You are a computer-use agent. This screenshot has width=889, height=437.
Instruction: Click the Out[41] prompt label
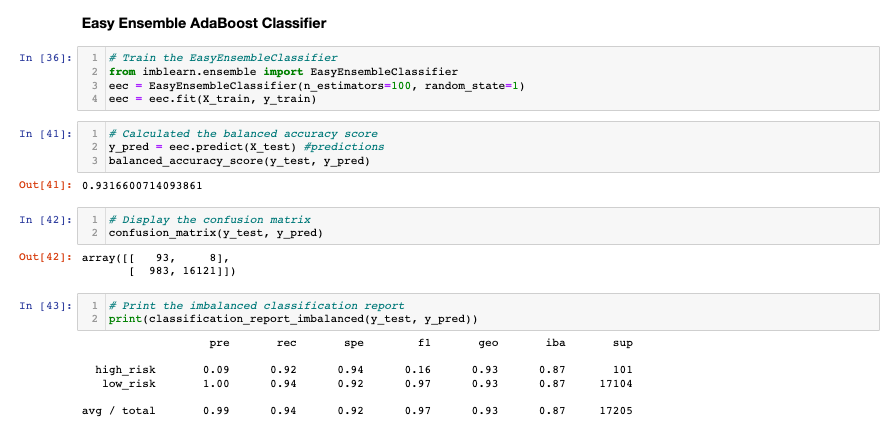pyautogui.click(x=45, y=185)
